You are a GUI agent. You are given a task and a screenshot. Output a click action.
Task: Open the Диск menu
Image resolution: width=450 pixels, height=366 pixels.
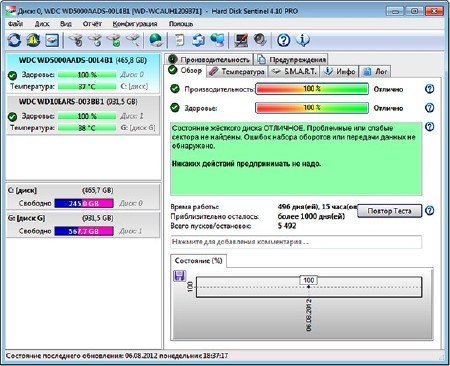(42, 24)
